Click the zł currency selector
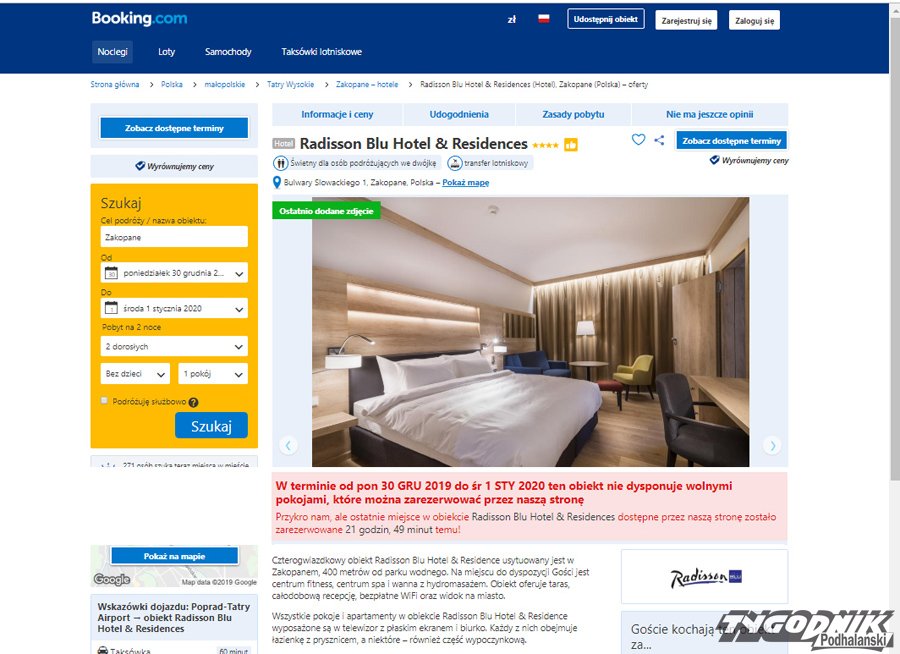Screen dimensions: 900x654 (x=511, y=20)
